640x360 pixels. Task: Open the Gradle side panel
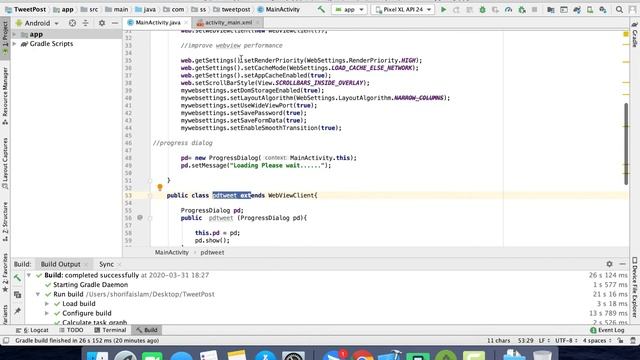(635, 35)
